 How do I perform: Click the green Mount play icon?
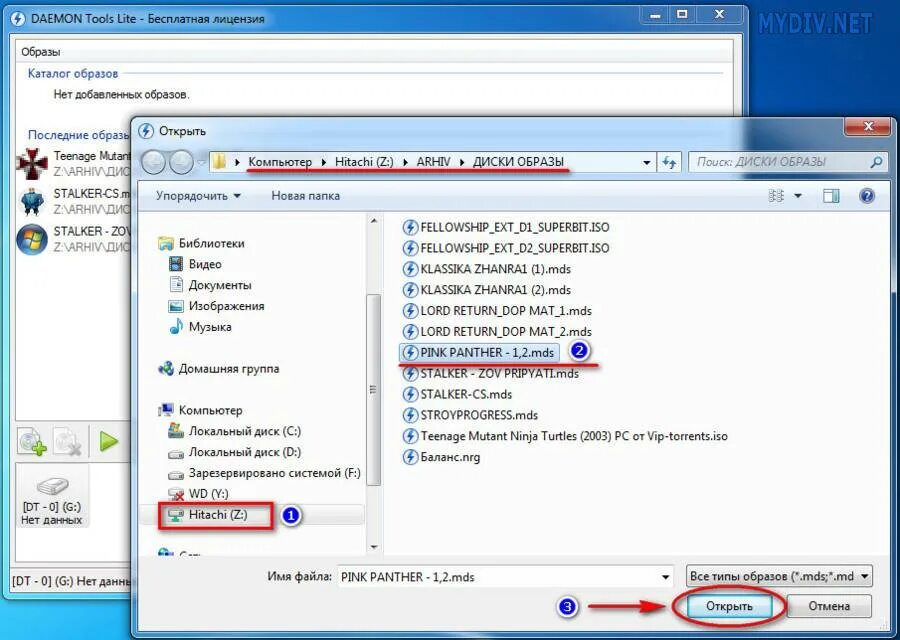coord(108,441)
